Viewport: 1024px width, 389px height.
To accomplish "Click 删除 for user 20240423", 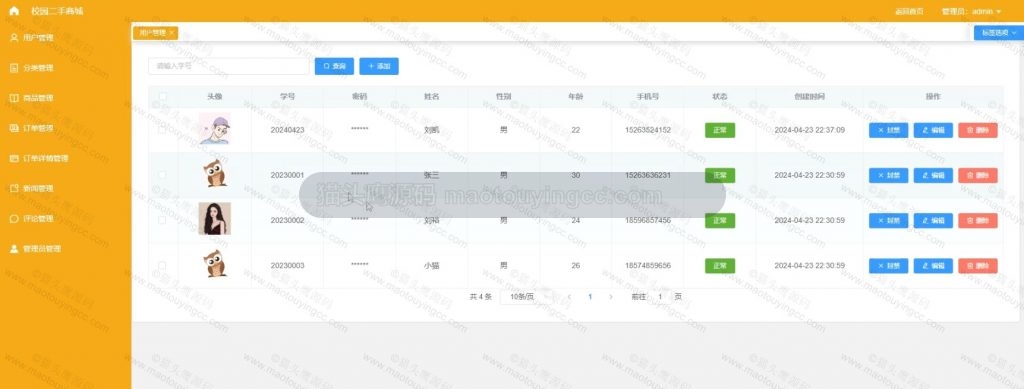I will click(978, 130).
